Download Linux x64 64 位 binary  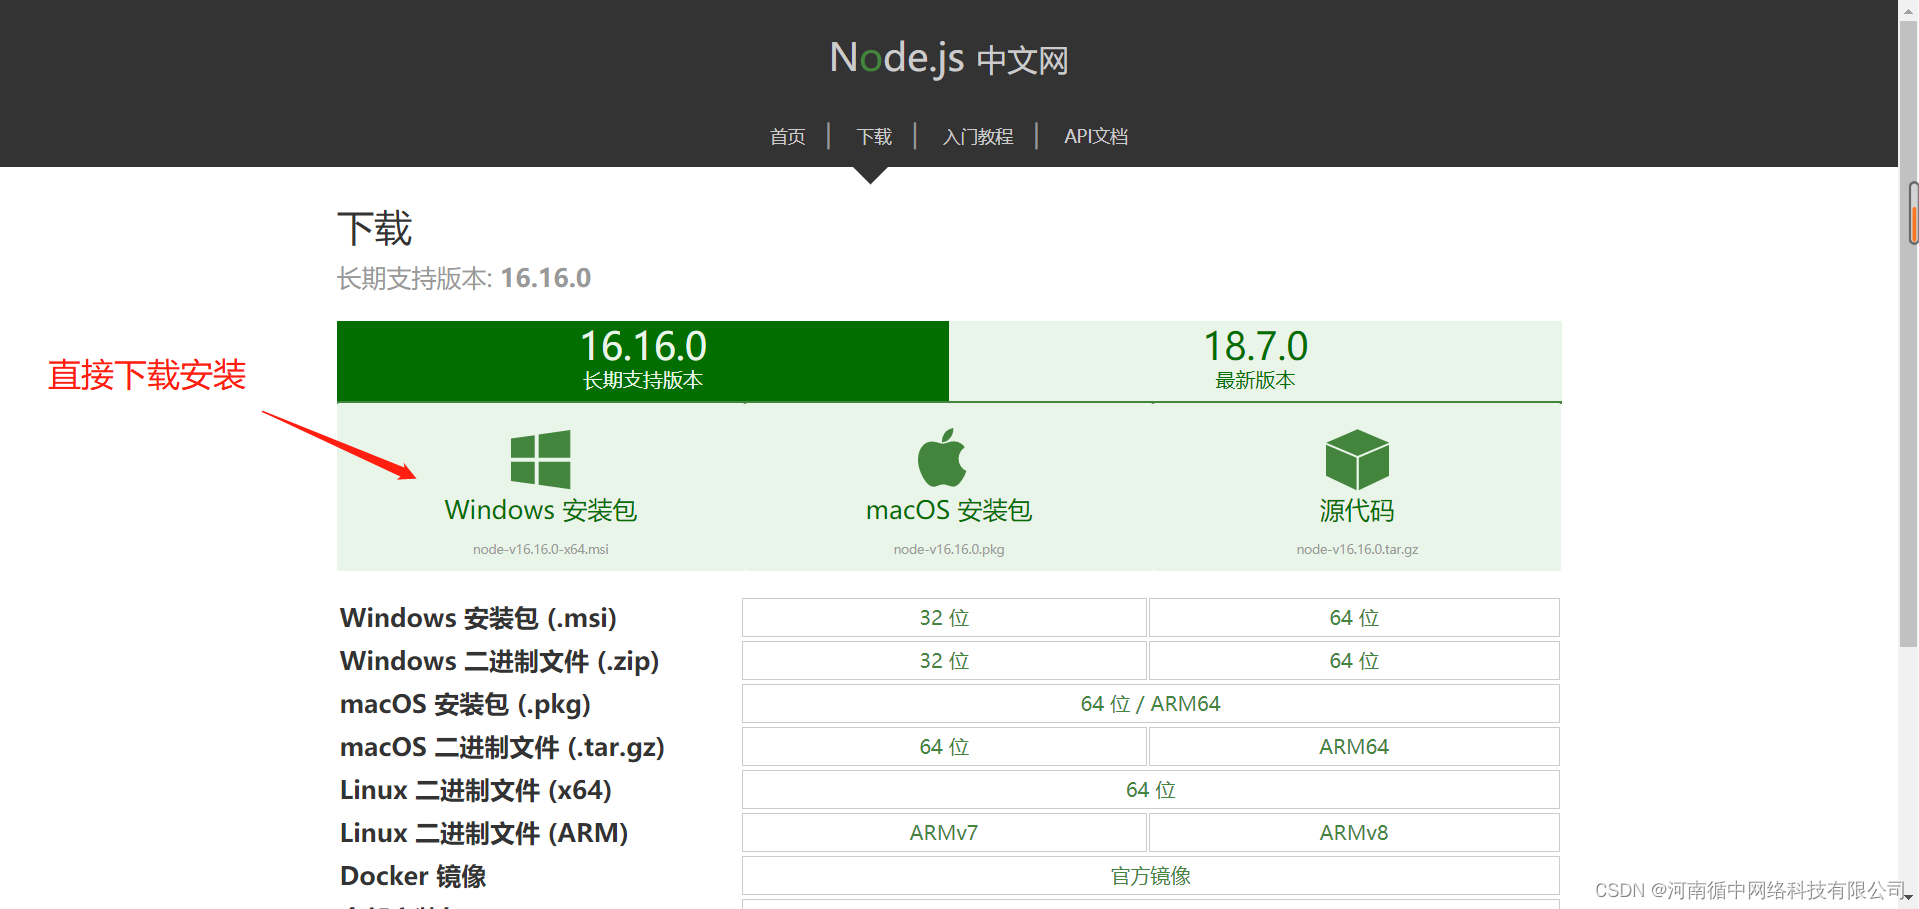[x=1151, y=790]
